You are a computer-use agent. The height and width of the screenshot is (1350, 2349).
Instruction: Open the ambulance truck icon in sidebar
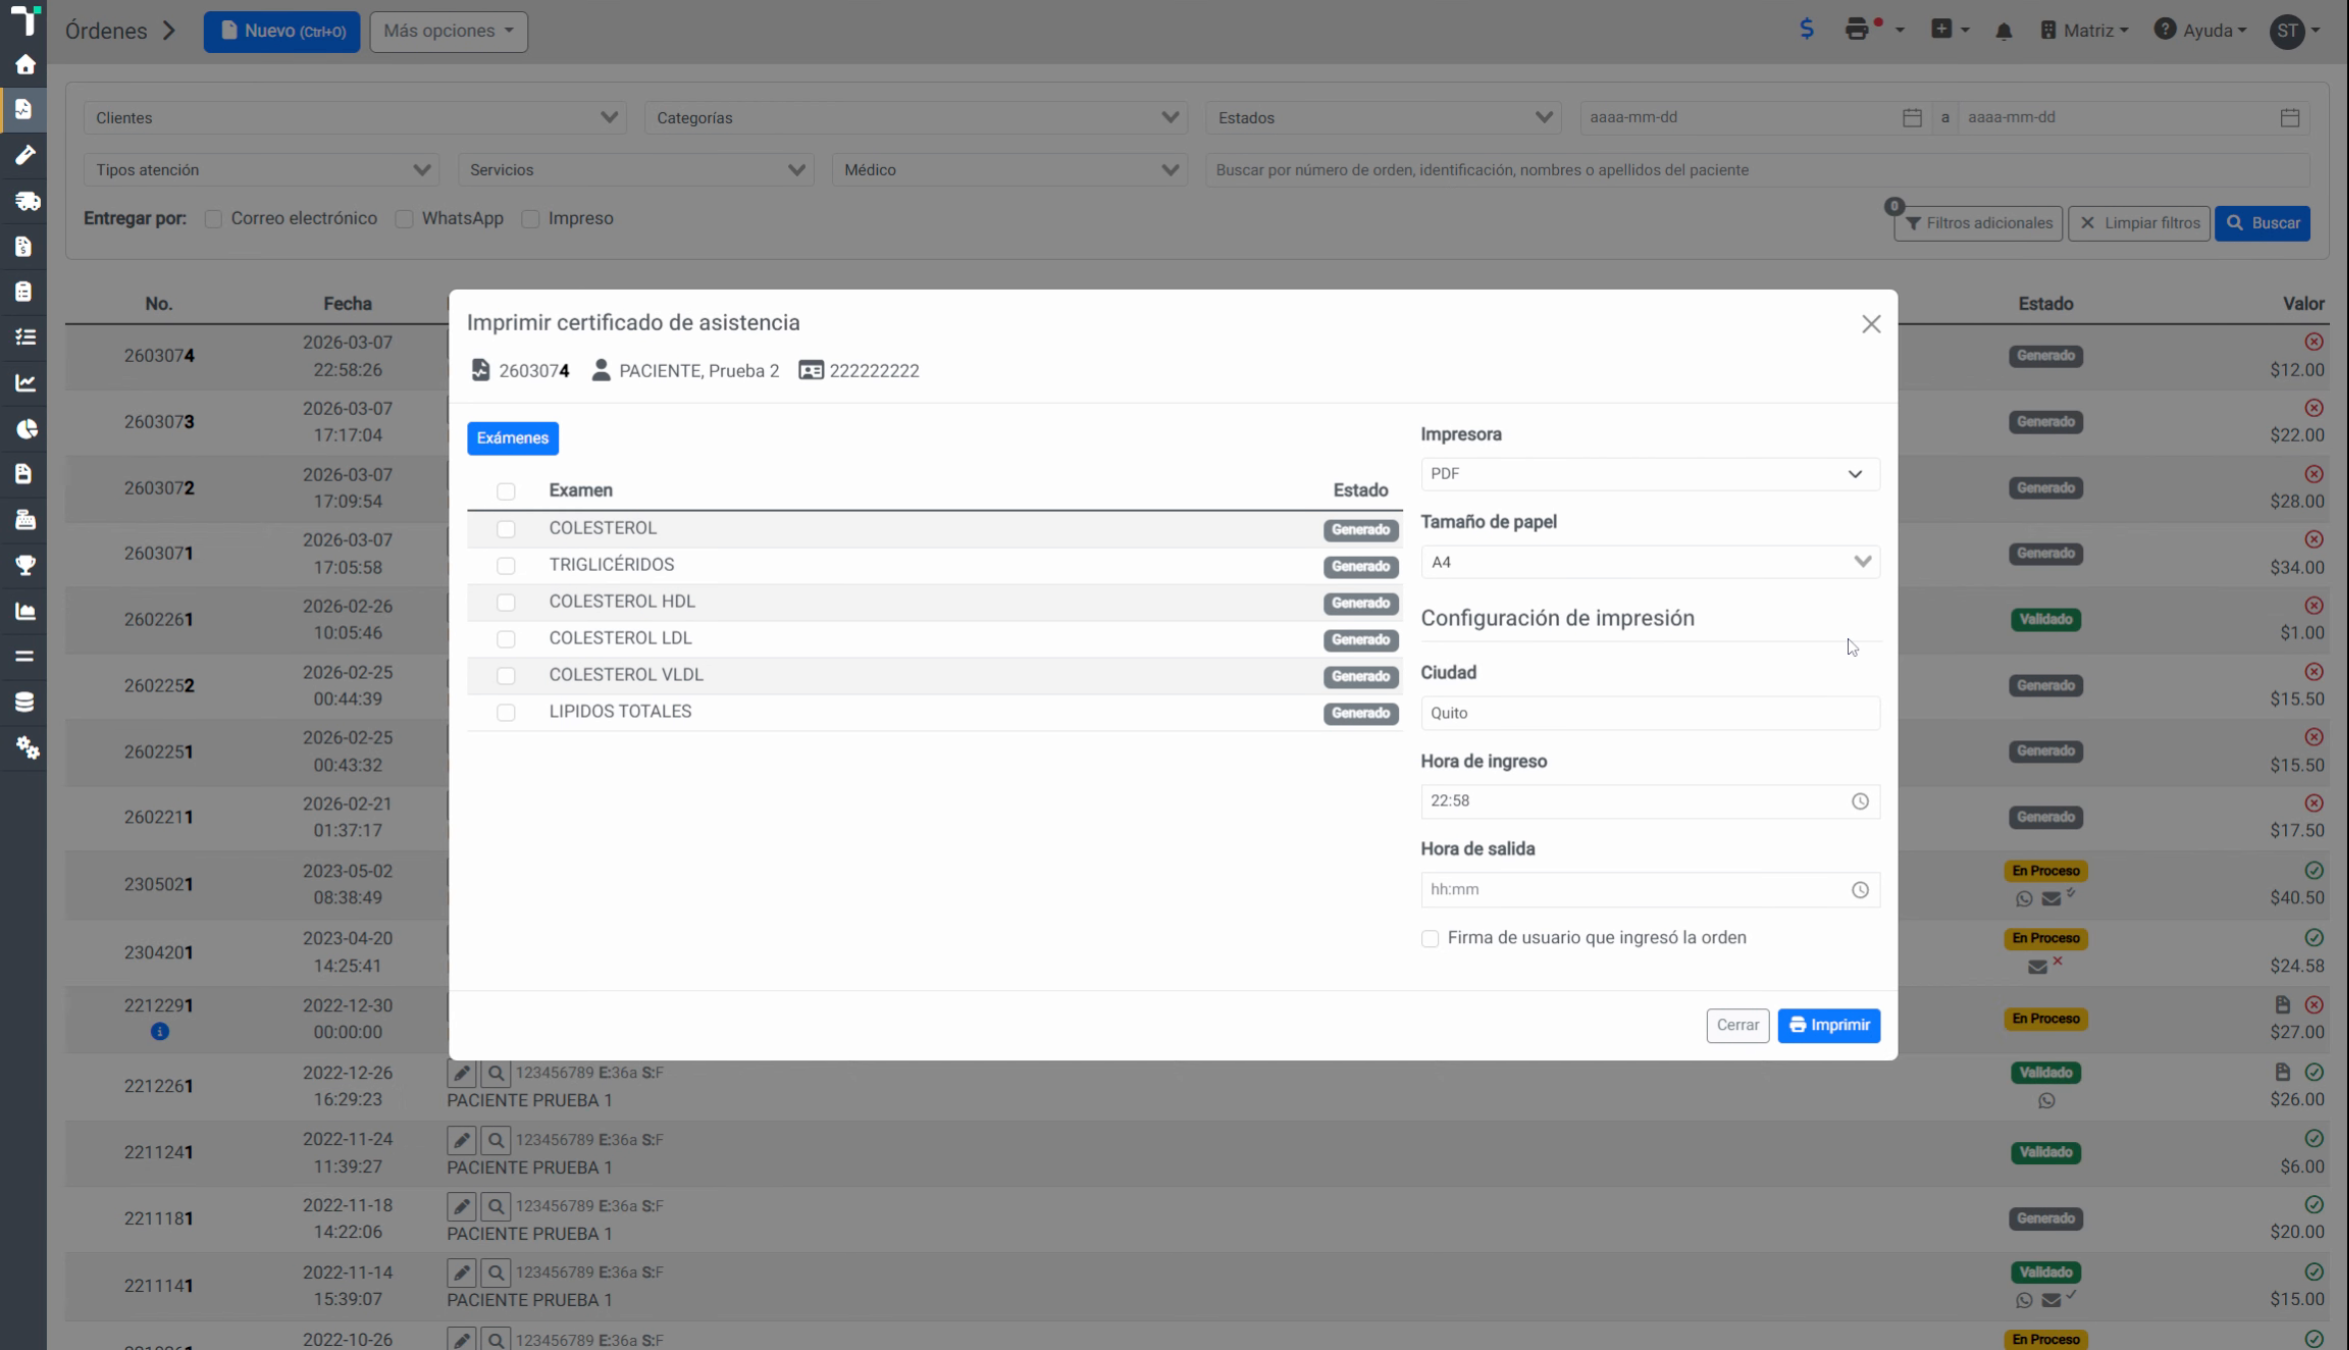[x=26, y=201]
